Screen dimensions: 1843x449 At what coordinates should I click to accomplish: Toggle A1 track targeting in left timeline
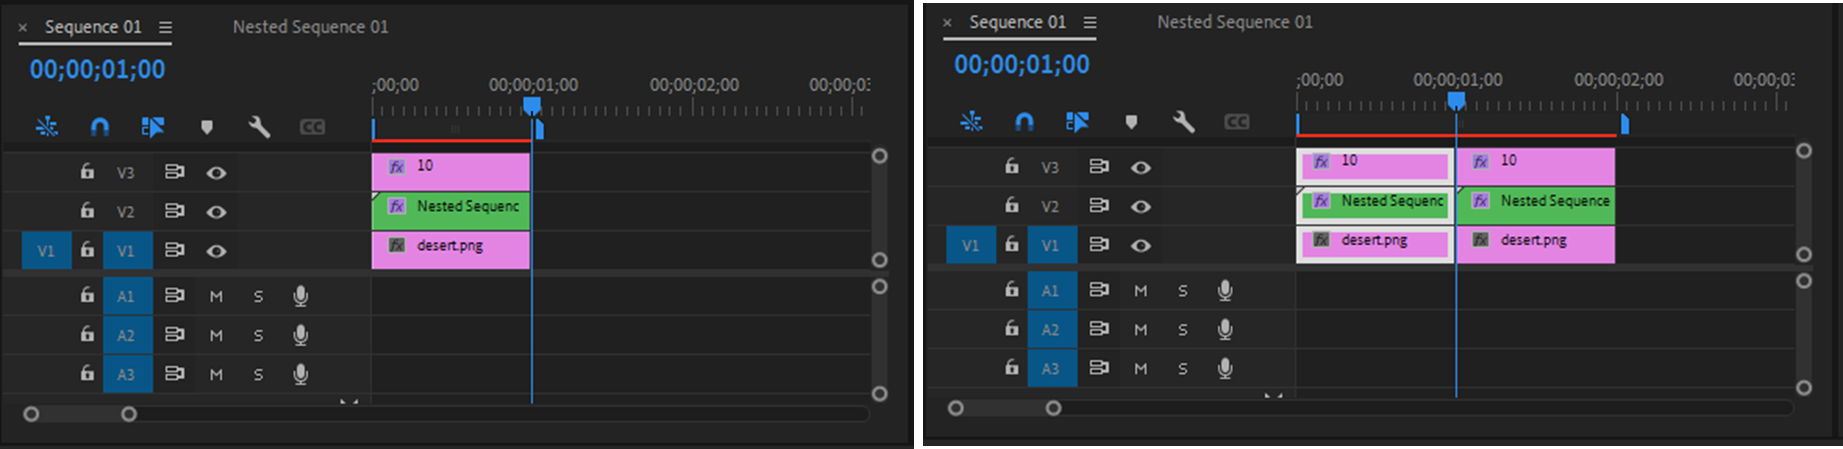coord(126,296)
